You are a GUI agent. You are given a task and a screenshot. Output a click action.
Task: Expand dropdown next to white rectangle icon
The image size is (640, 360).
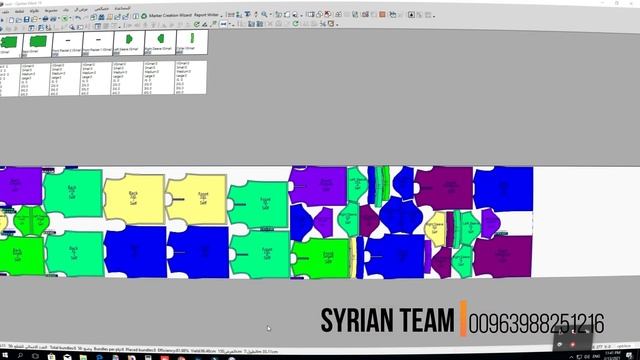point(230,24)
